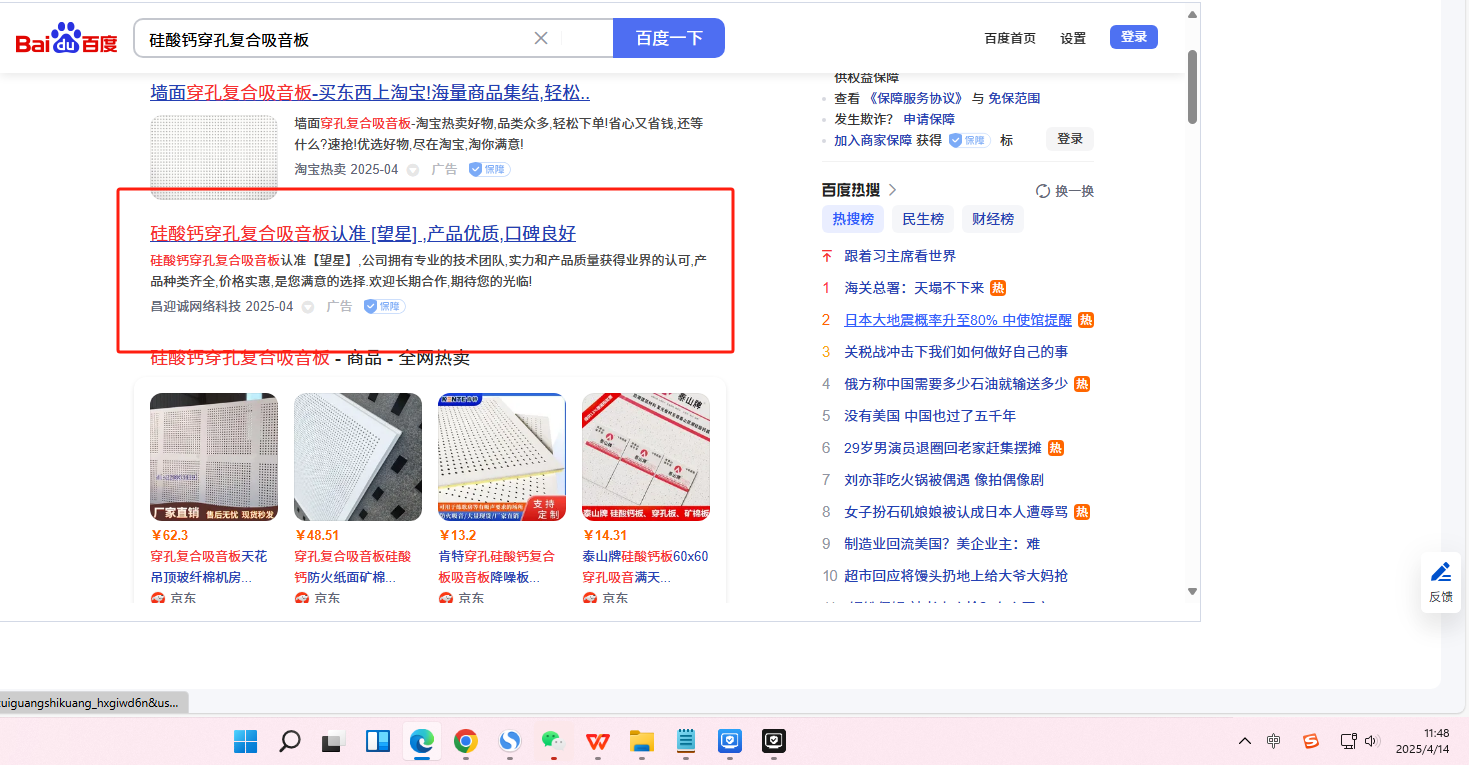Open hot search 跟着习主席看世界
1469x765 pixels.
[900, 256]
